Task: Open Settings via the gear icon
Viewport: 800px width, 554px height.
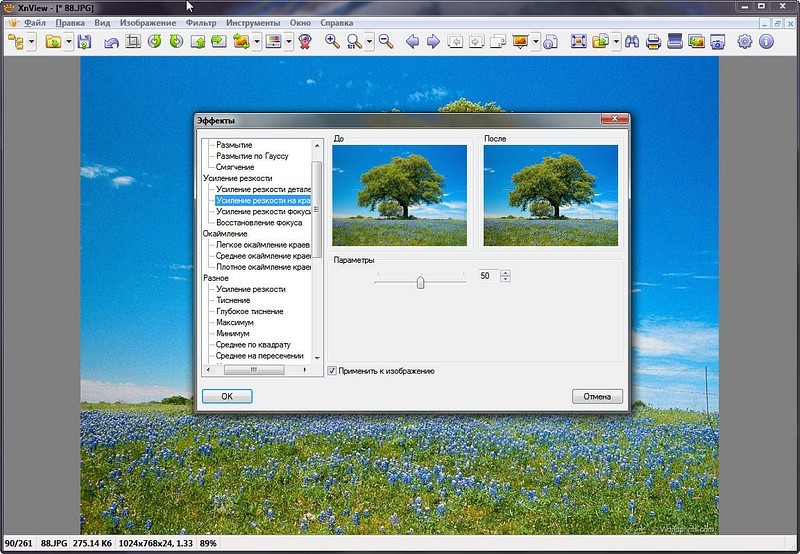Action: (x=745, y=42)
